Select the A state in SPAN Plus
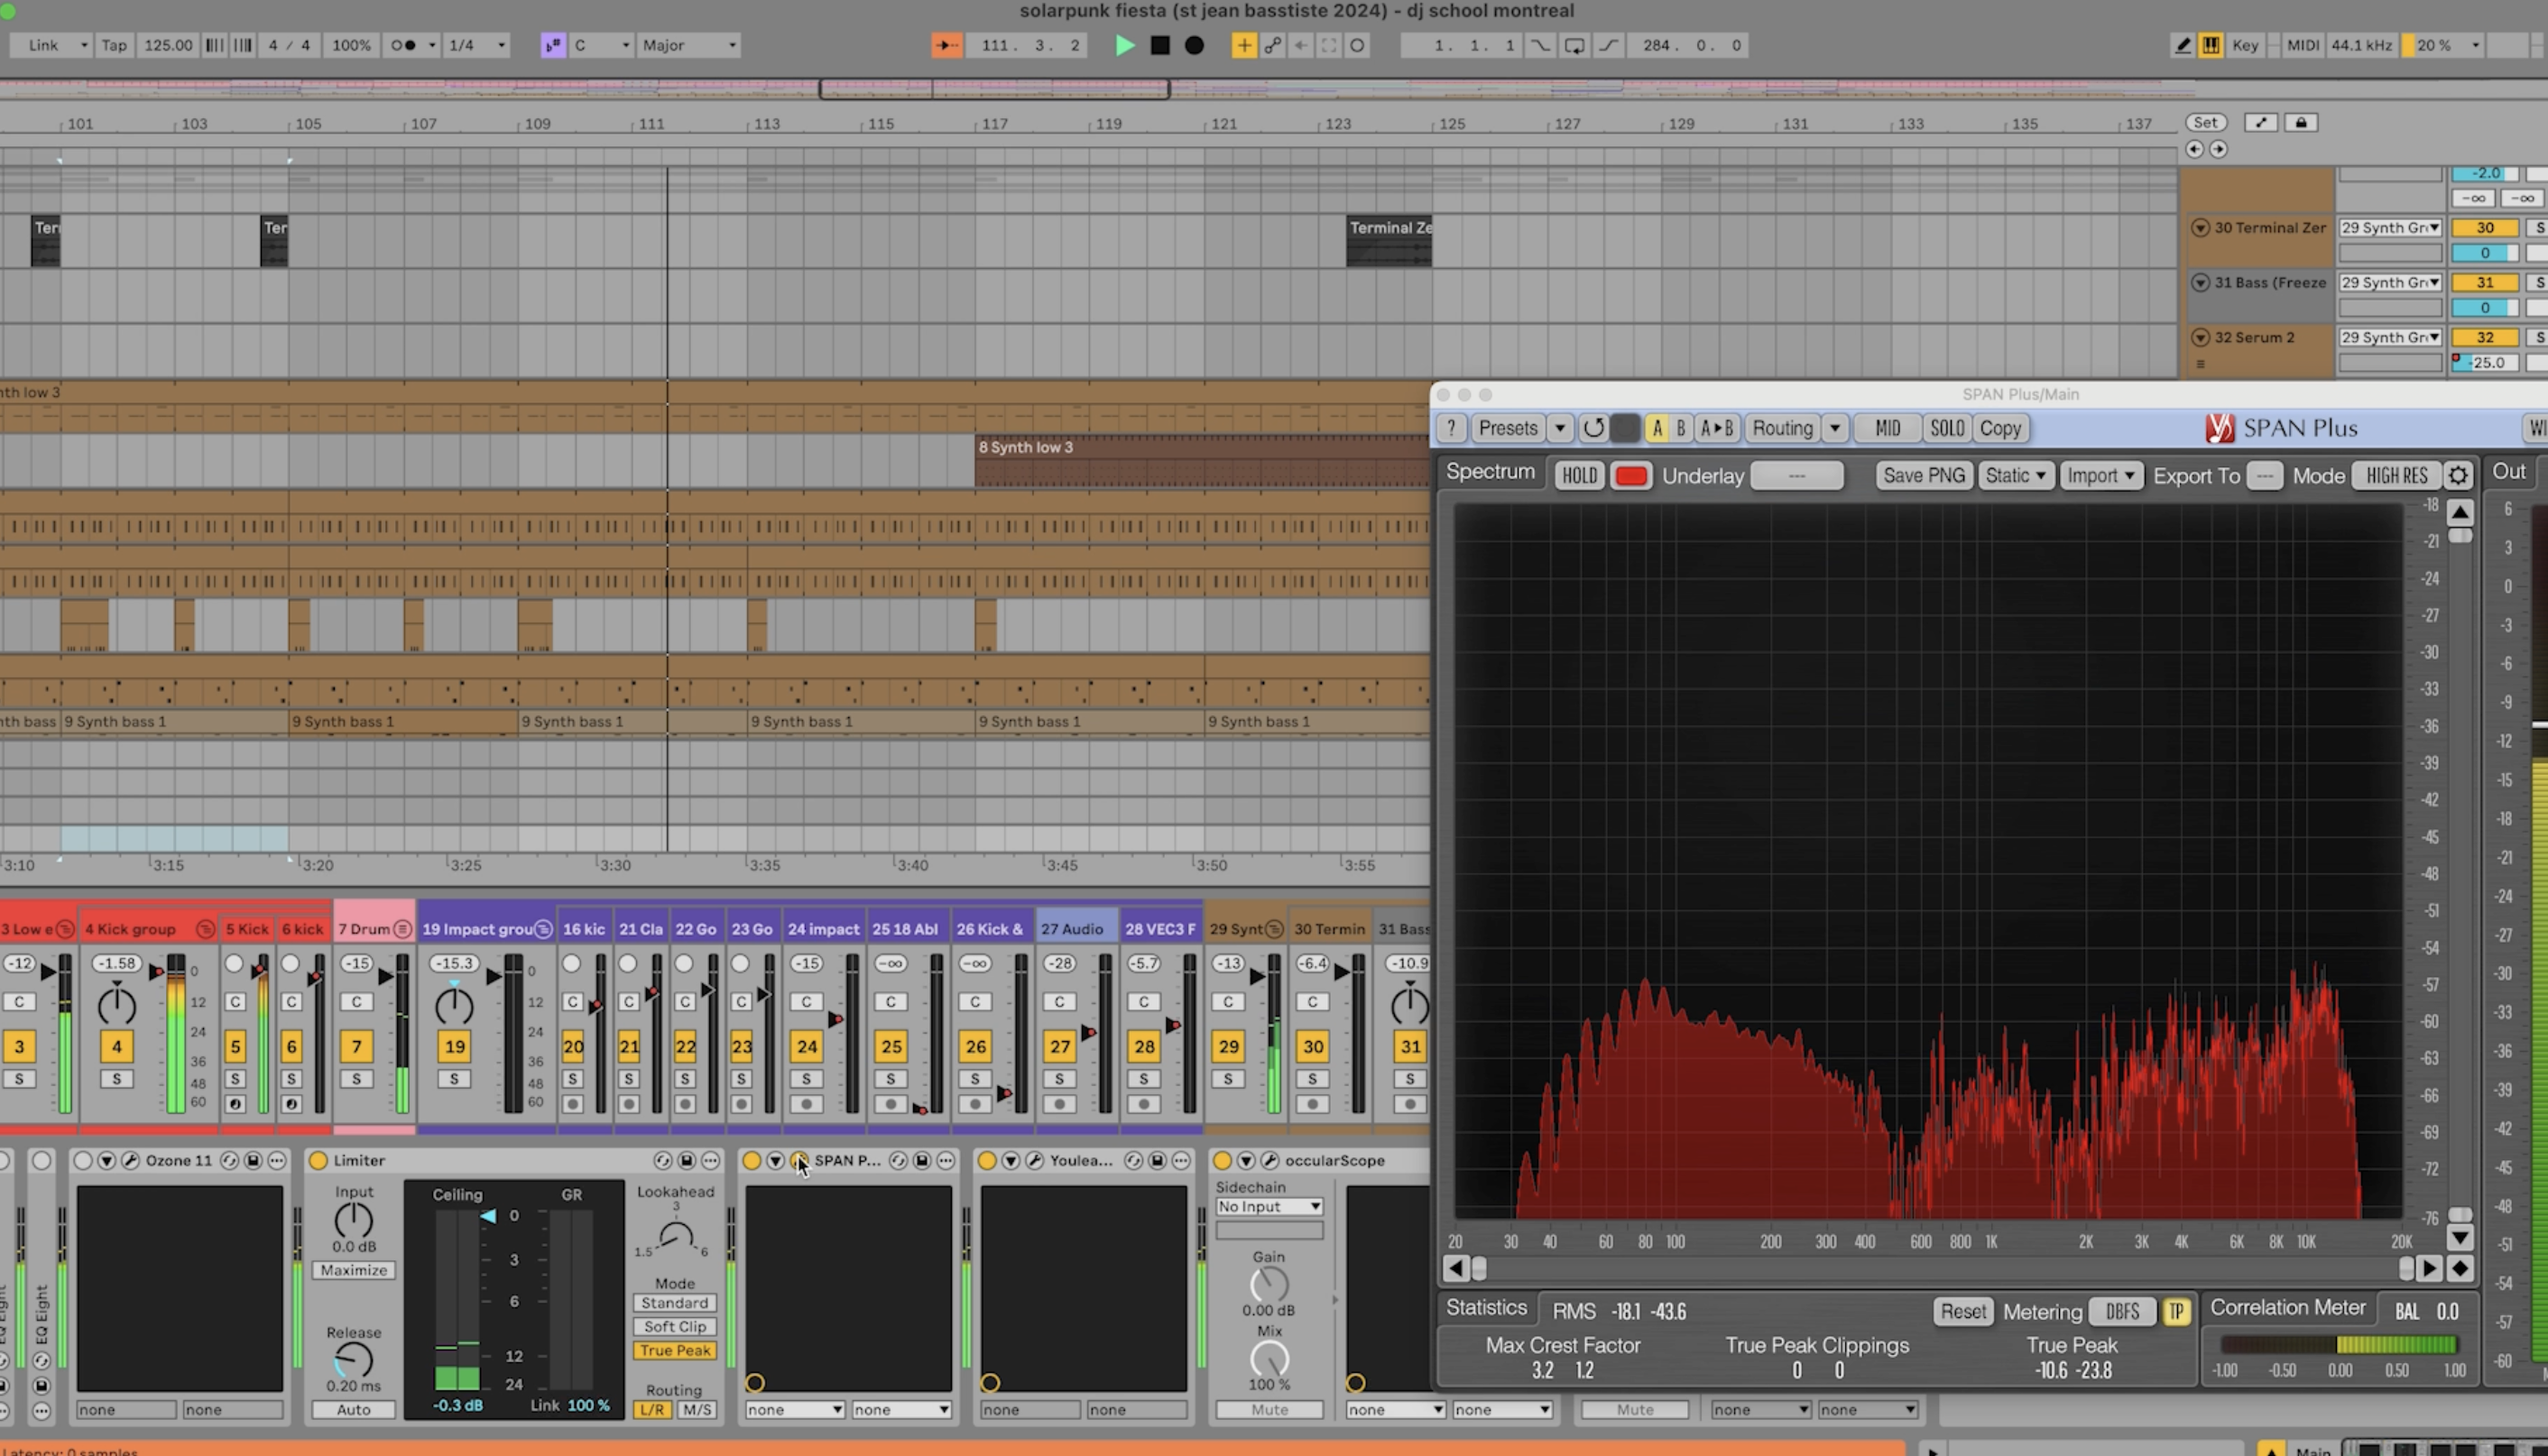Viewport: 2548px width, 1456px height. (1657, 428)
